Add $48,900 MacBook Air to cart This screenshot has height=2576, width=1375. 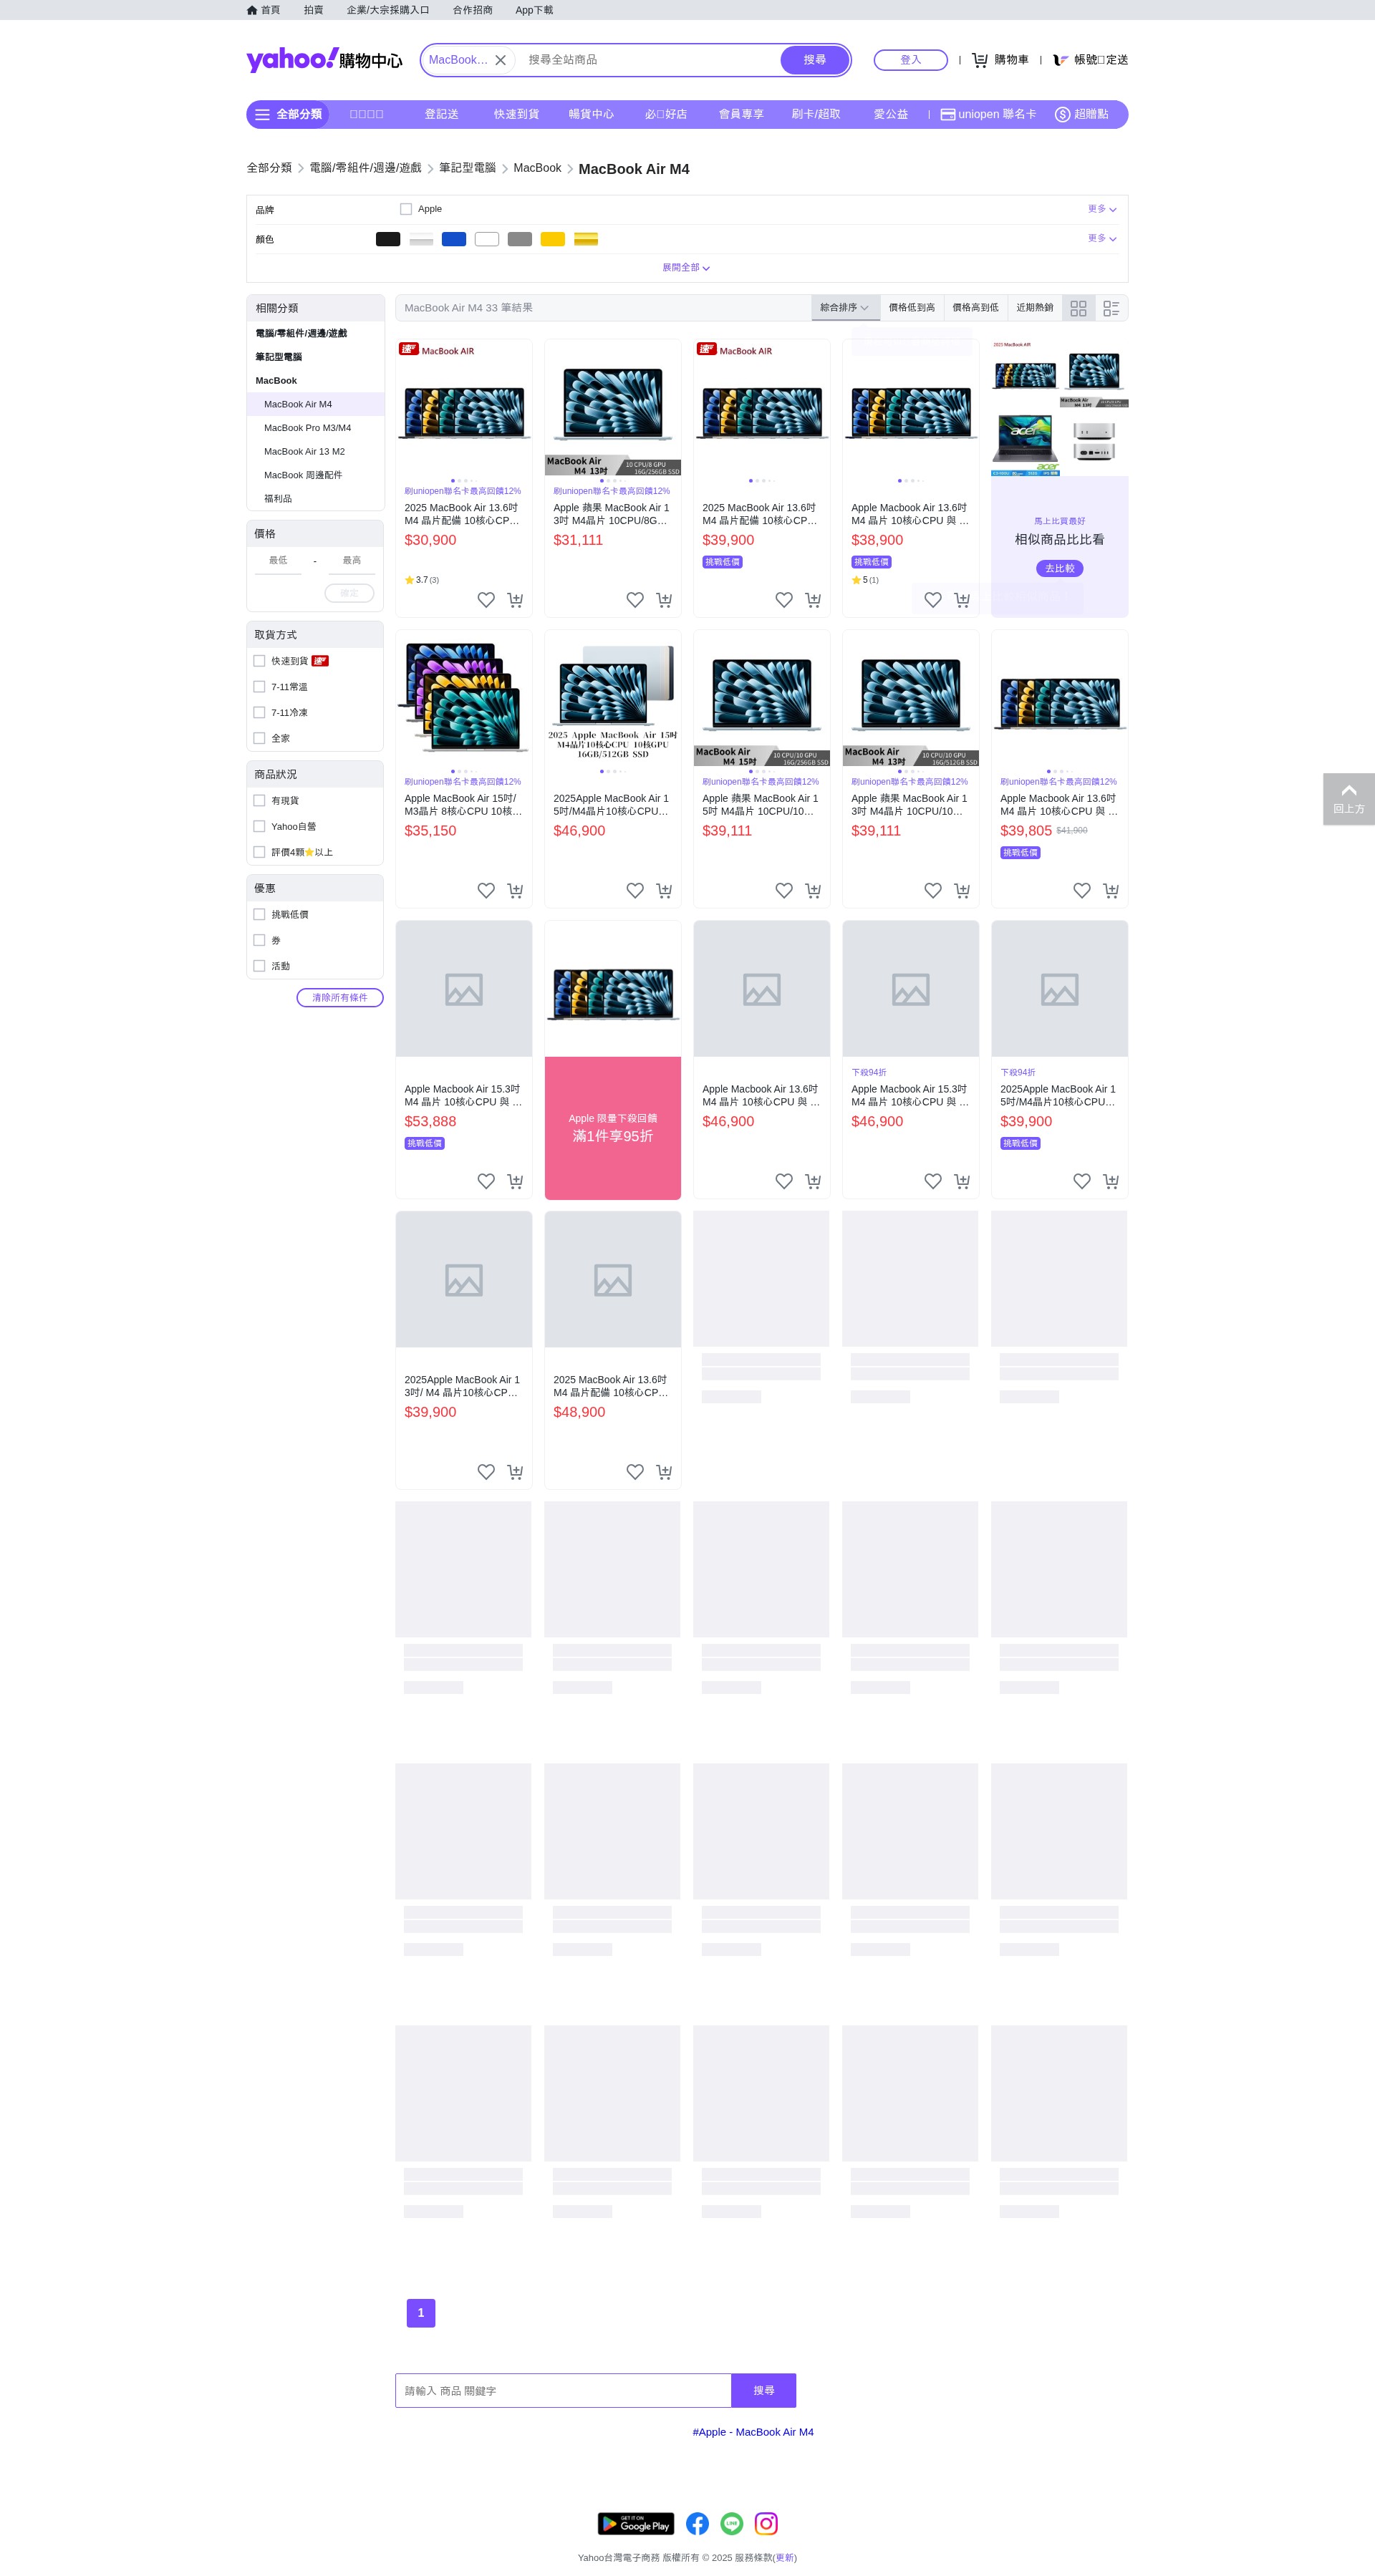(x=664, y=1472)
